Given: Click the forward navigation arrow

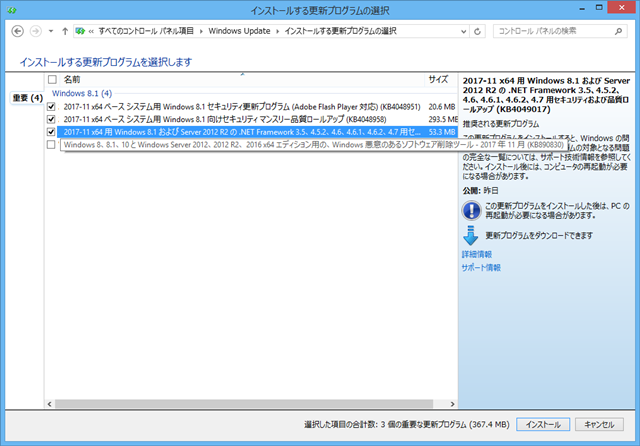Looking at the screenshot, I should pos(36,31).
